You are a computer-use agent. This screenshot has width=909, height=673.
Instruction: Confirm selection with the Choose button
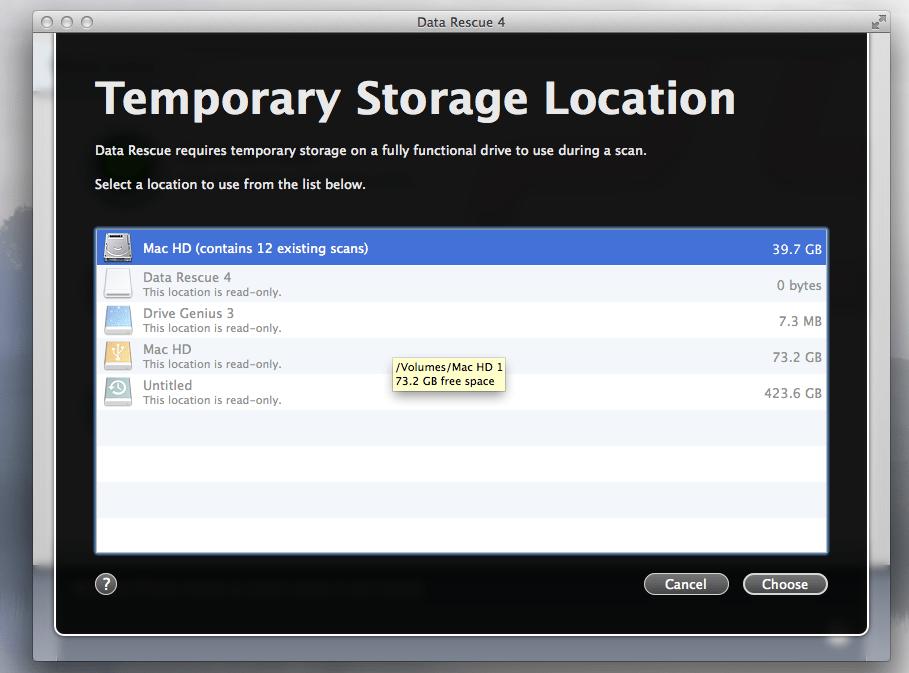[x=785, y=583]
